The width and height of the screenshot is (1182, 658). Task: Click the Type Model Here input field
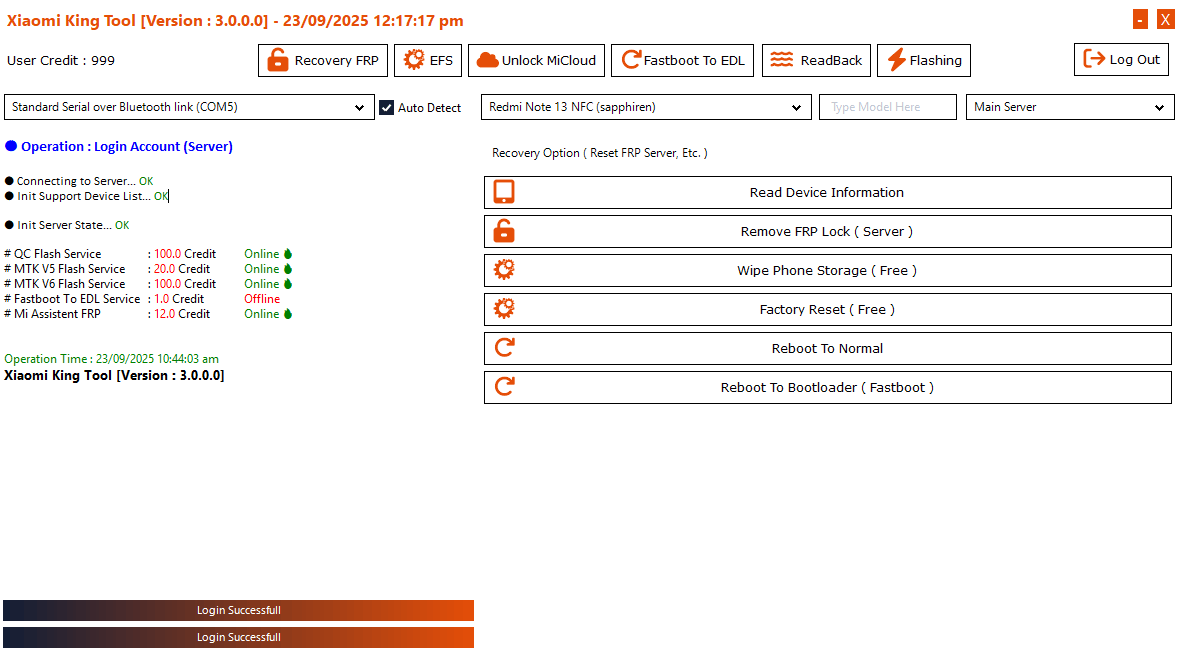[x=887, y=107]
